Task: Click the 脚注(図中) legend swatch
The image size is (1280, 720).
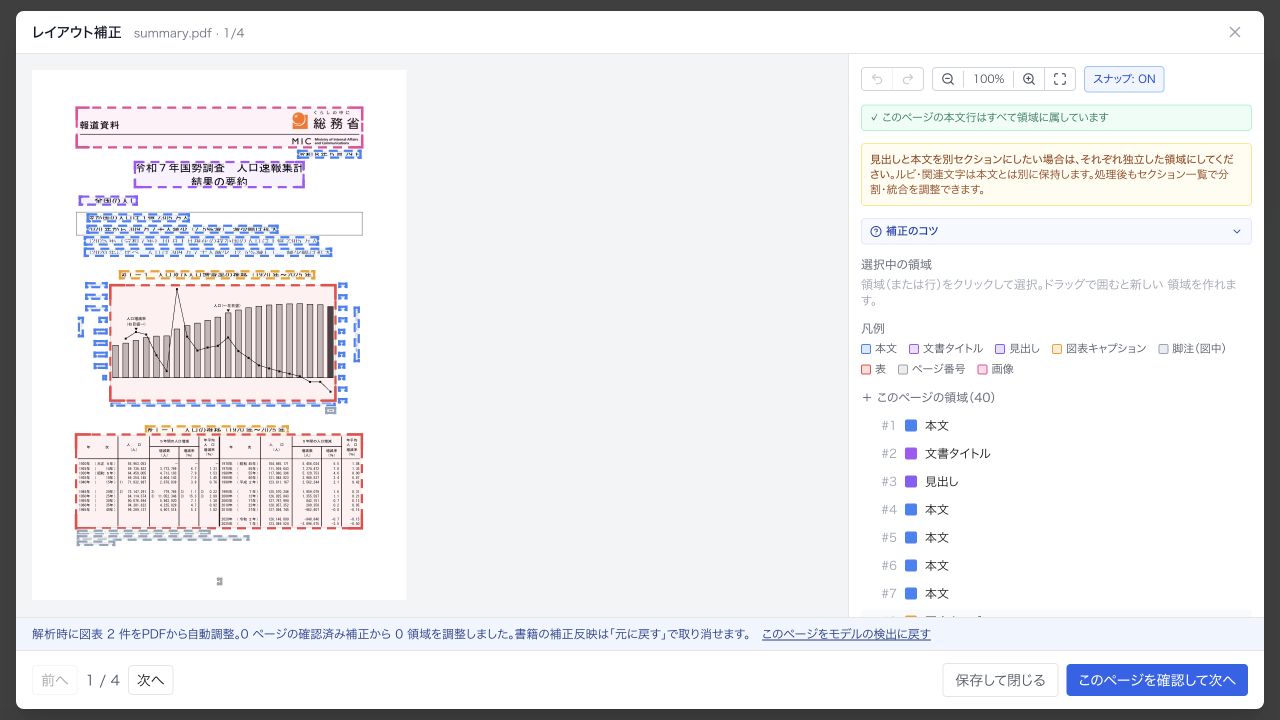Action: click(1164, 349)
